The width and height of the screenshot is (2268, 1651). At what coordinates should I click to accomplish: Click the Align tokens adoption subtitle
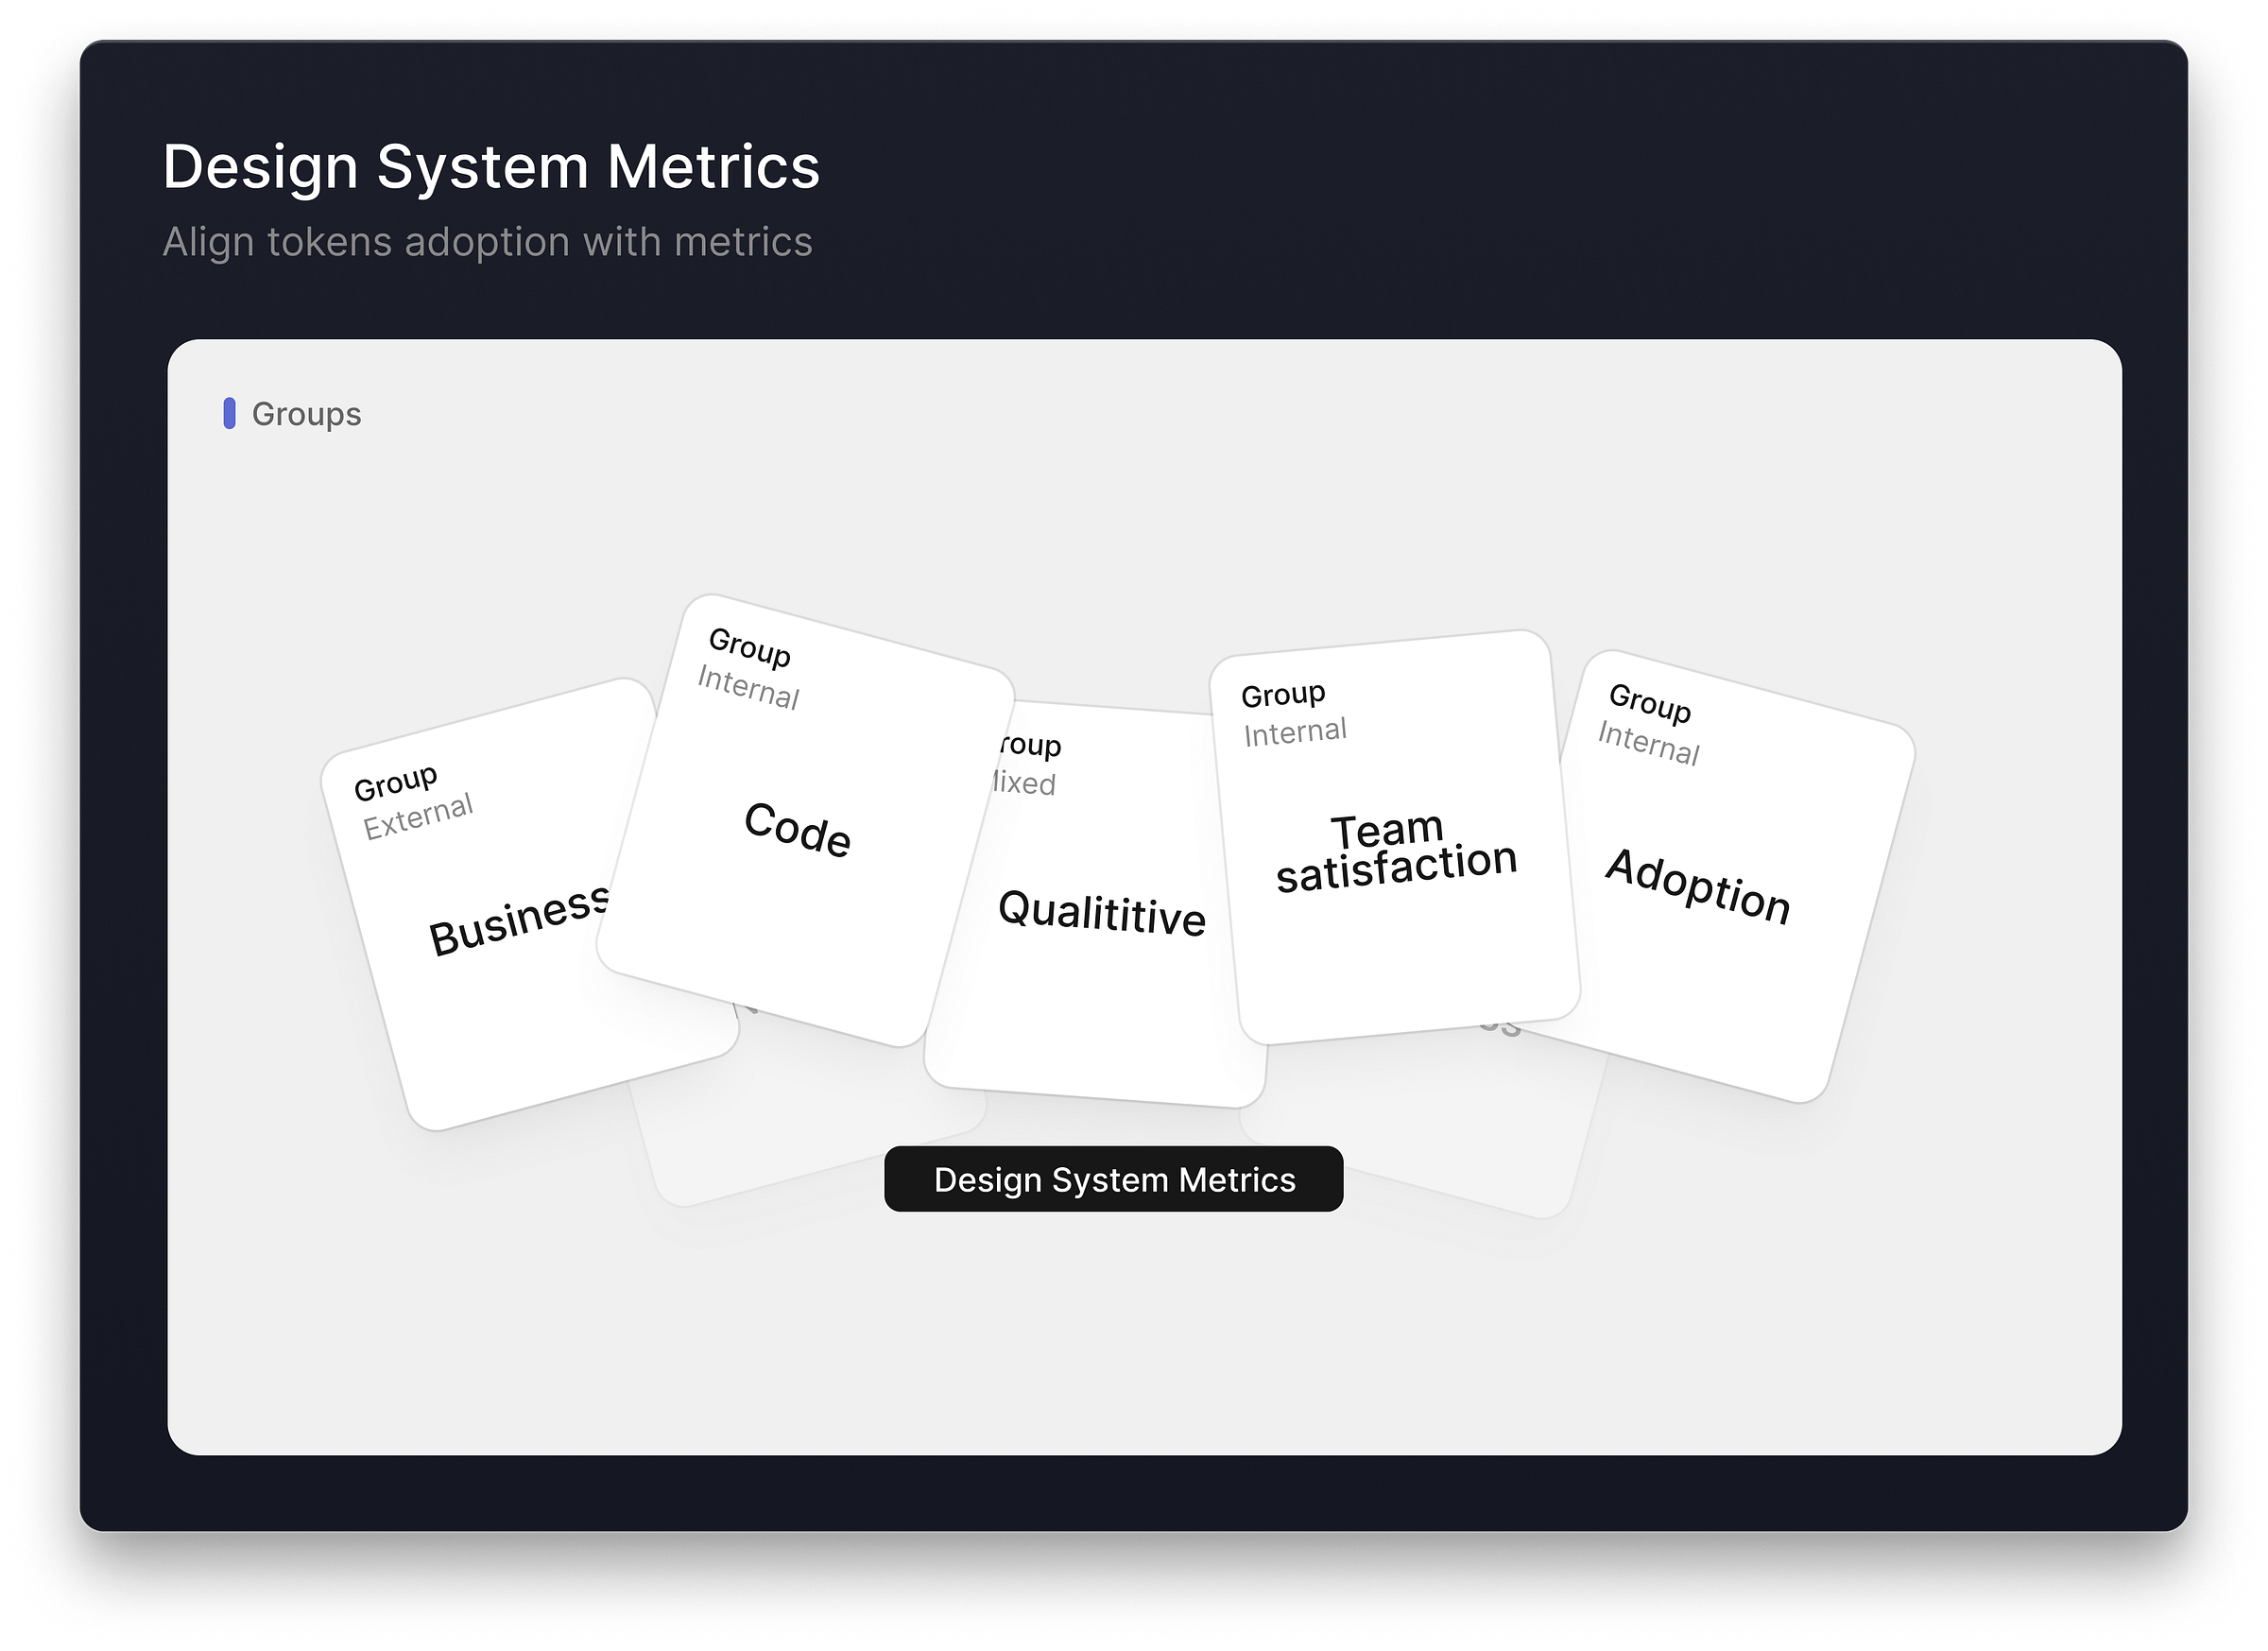point(487,242)
